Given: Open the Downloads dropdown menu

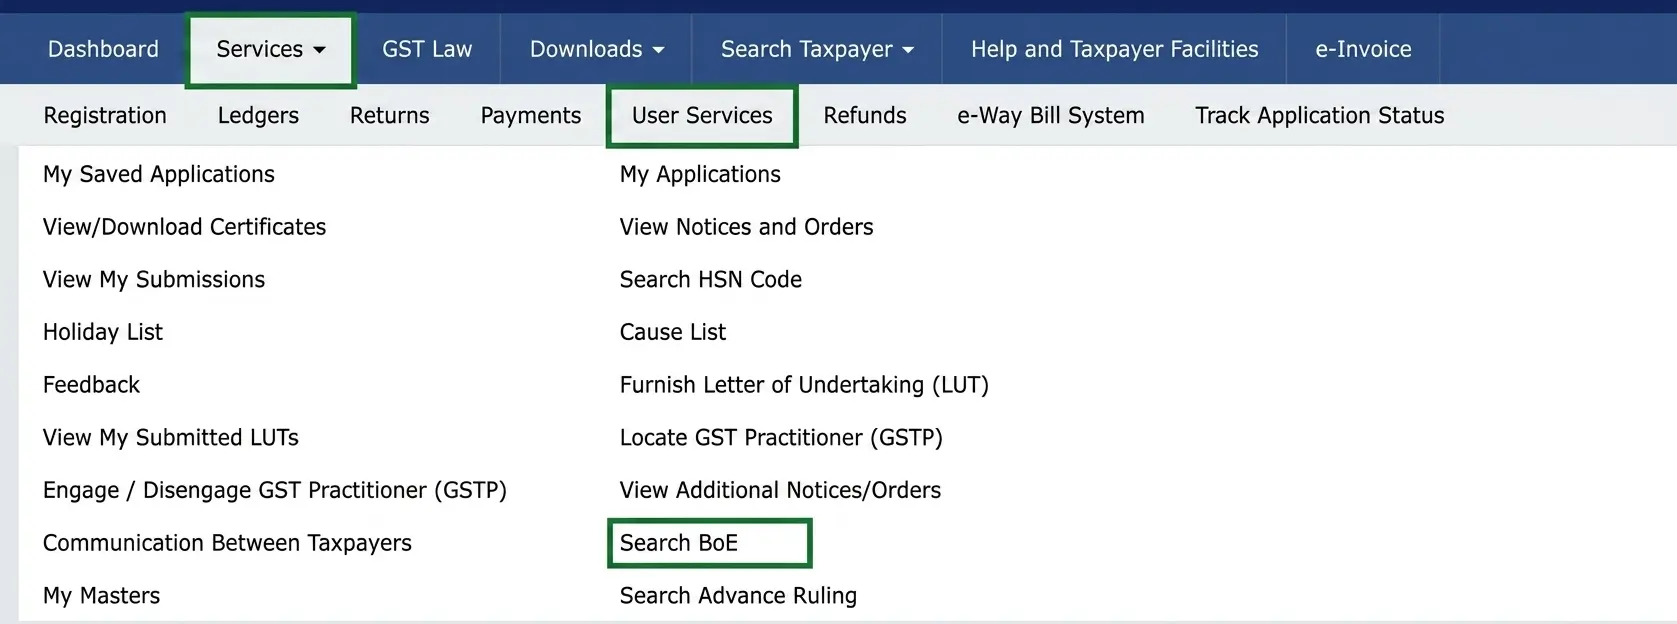Looking at the screenshot, I should click(x=596, y=49).
